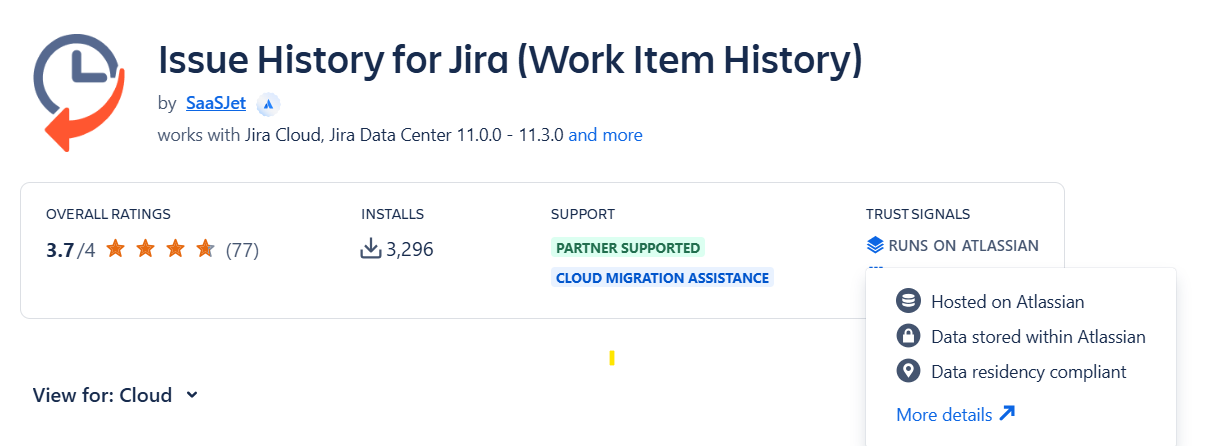Click the Data stored within Atlassian lock icon
Image resolution: width=1219 pixels, height=446 pixels.
[x=908, y=337]
